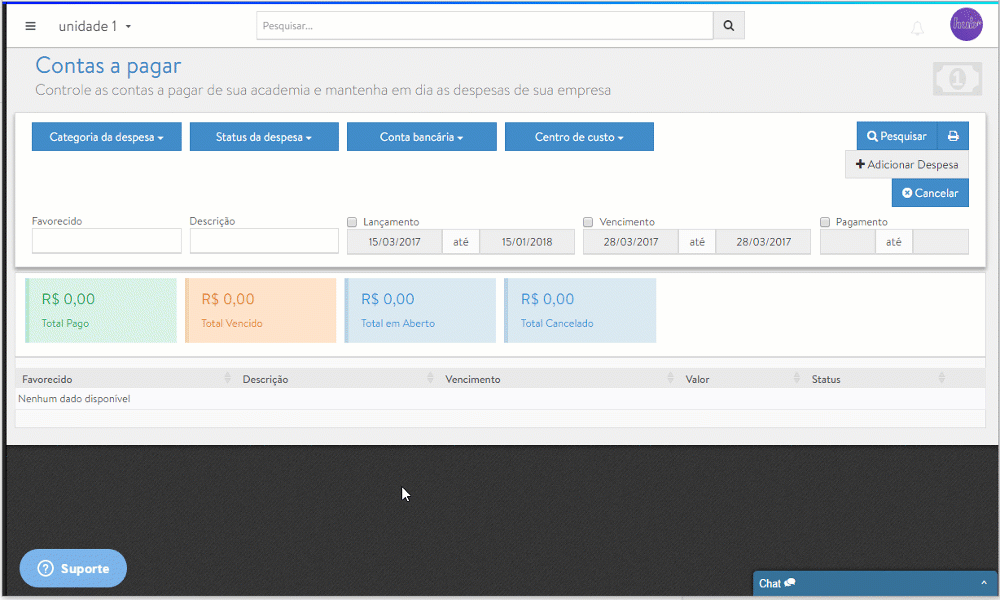1000x600 pixels.
Task: Open the Centro de custo dropdown
Action: click(579, 137)
